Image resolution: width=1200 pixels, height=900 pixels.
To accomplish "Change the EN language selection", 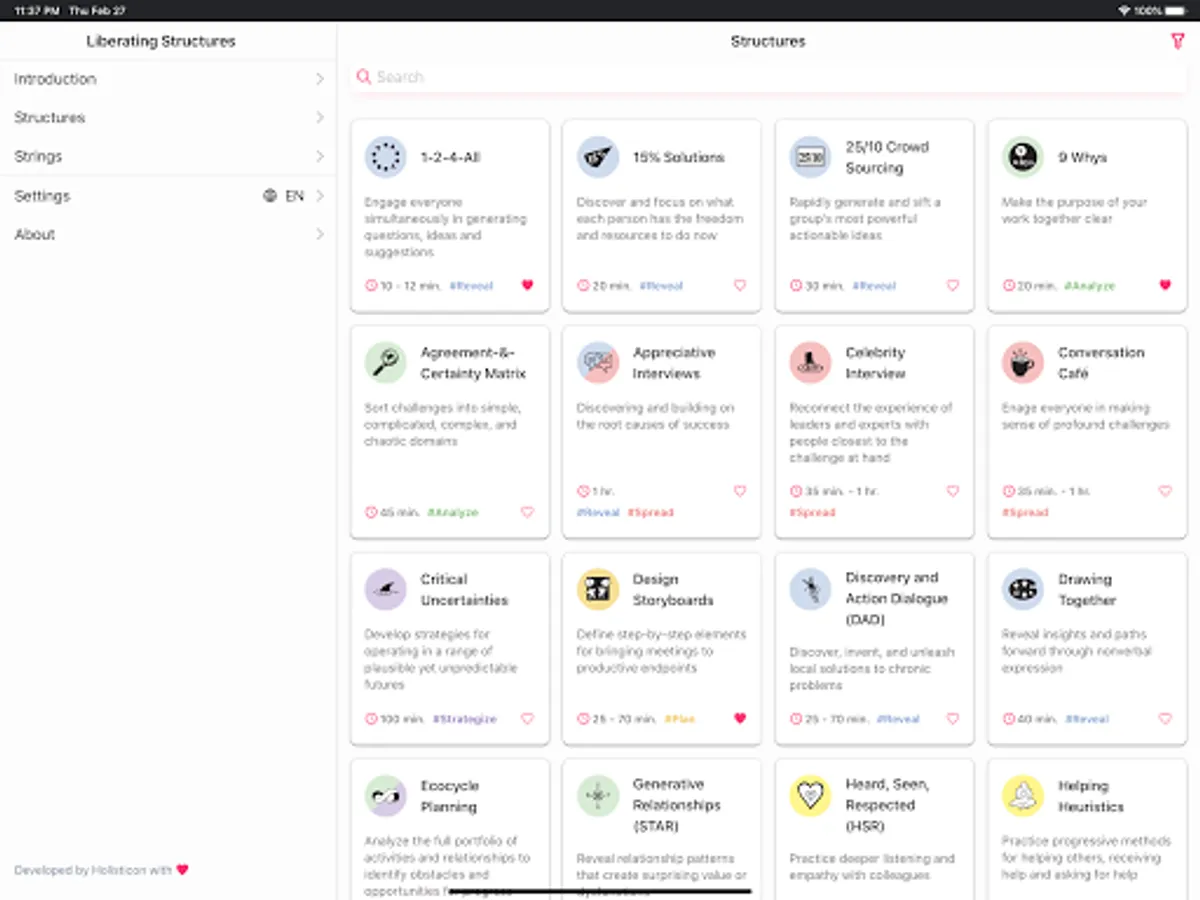I will 294,196.
